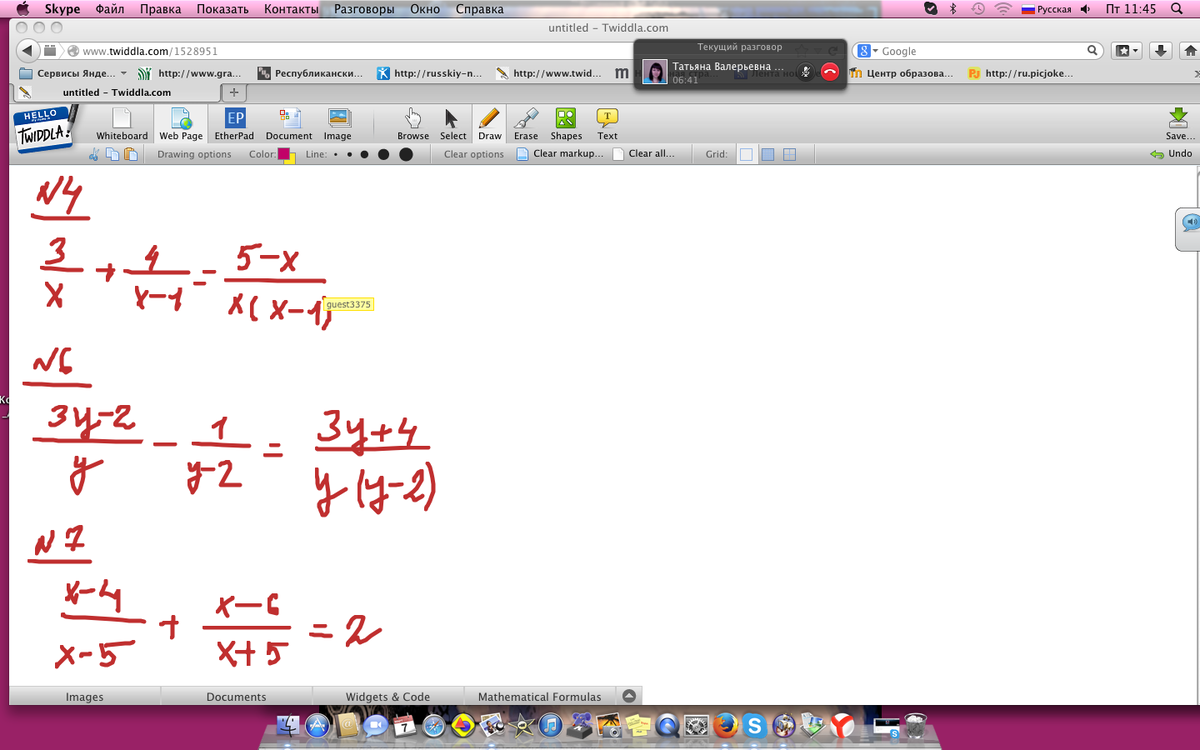Open the drawing color swatch
This screenshot has height=750, width=1200.
point(286,155)
